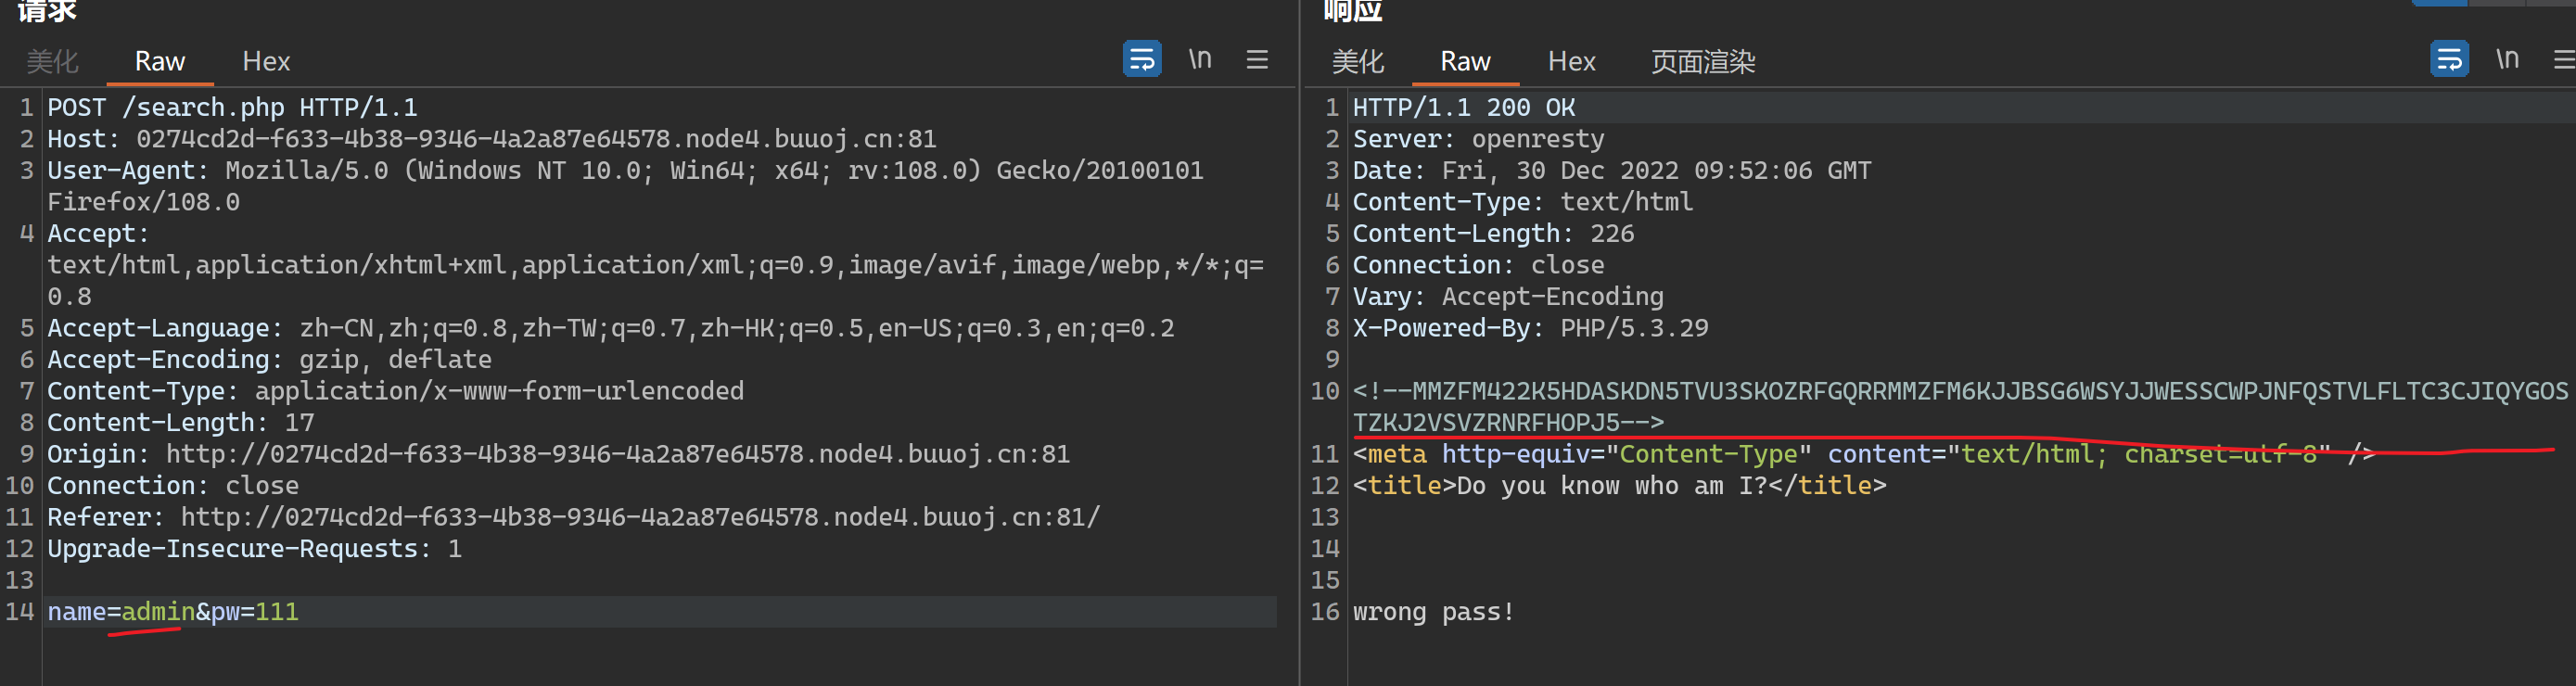Switch request view to 美化 tab

click(x=52, y=62)
